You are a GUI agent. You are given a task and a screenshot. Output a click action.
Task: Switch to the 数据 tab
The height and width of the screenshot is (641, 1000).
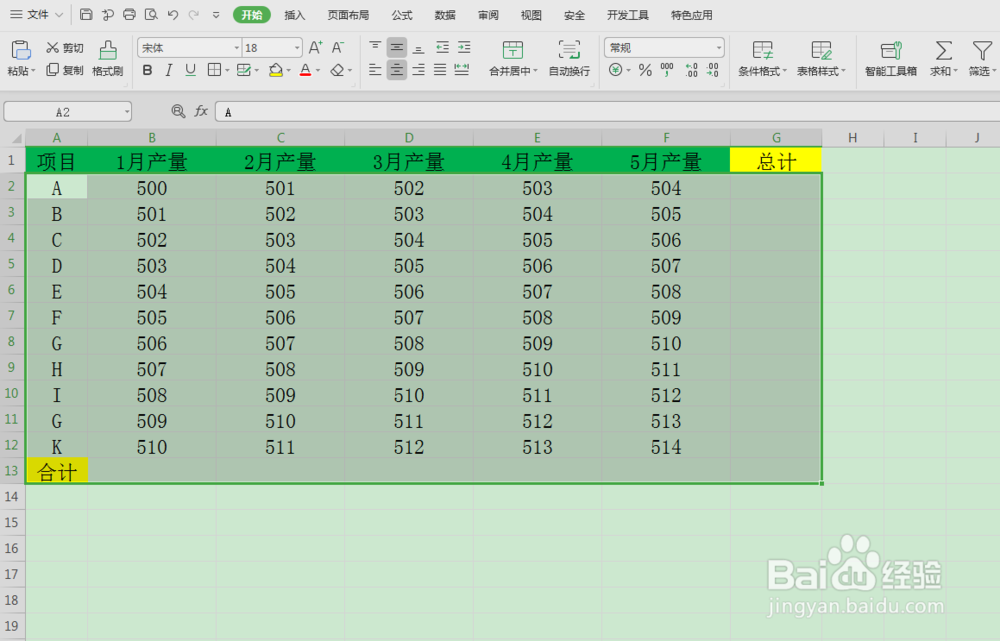(445, 15)
